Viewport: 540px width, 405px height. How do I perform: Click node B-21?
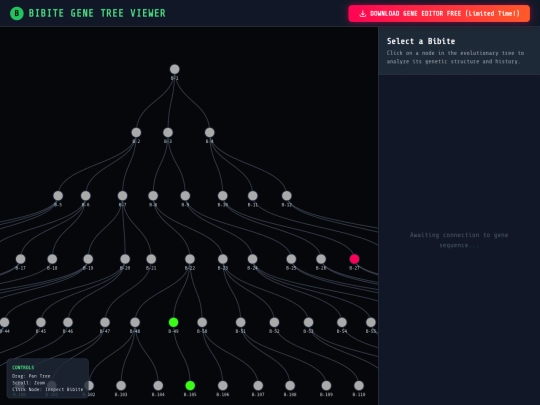coord(151,259)
